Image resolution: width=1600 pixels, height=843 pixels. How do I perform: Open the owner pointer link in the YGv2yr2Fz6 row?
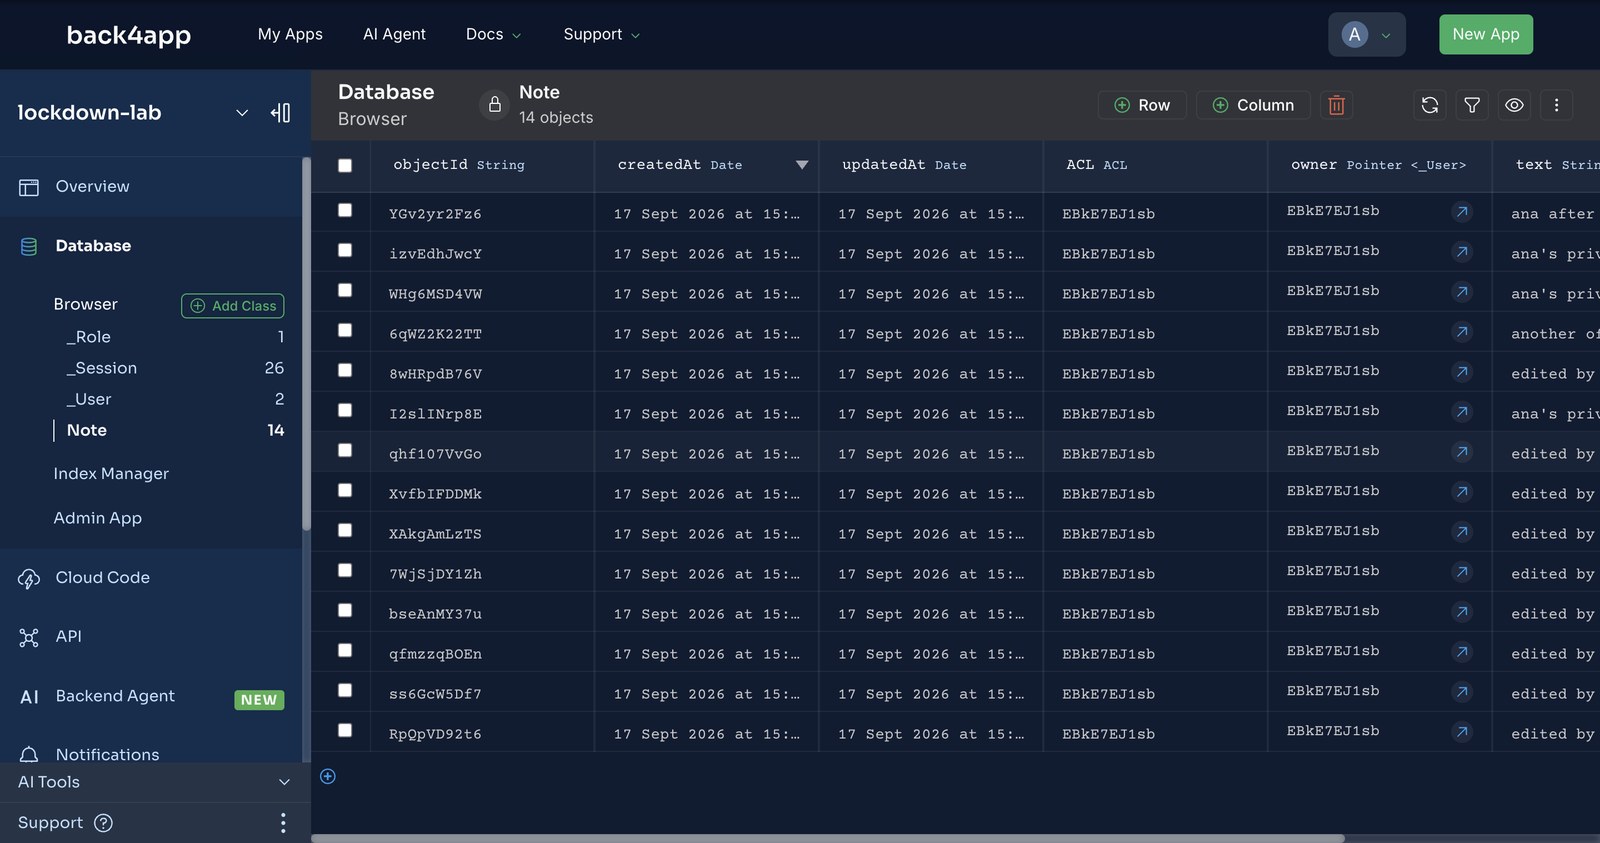click(x=1462, y=212)
